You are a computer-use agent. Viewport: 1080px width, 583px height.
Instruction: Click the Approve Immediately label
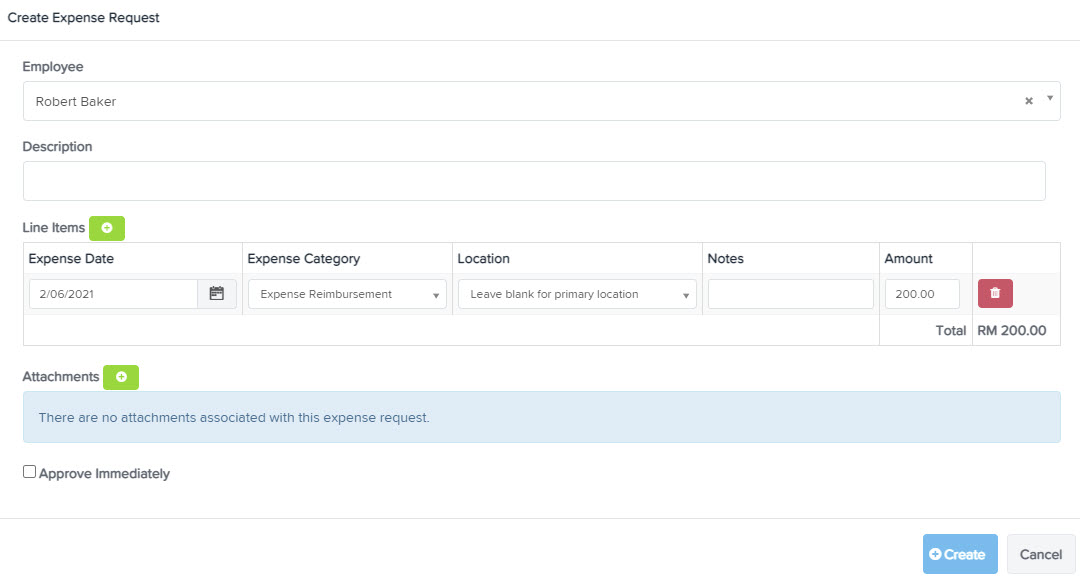(x=104, y=473)
